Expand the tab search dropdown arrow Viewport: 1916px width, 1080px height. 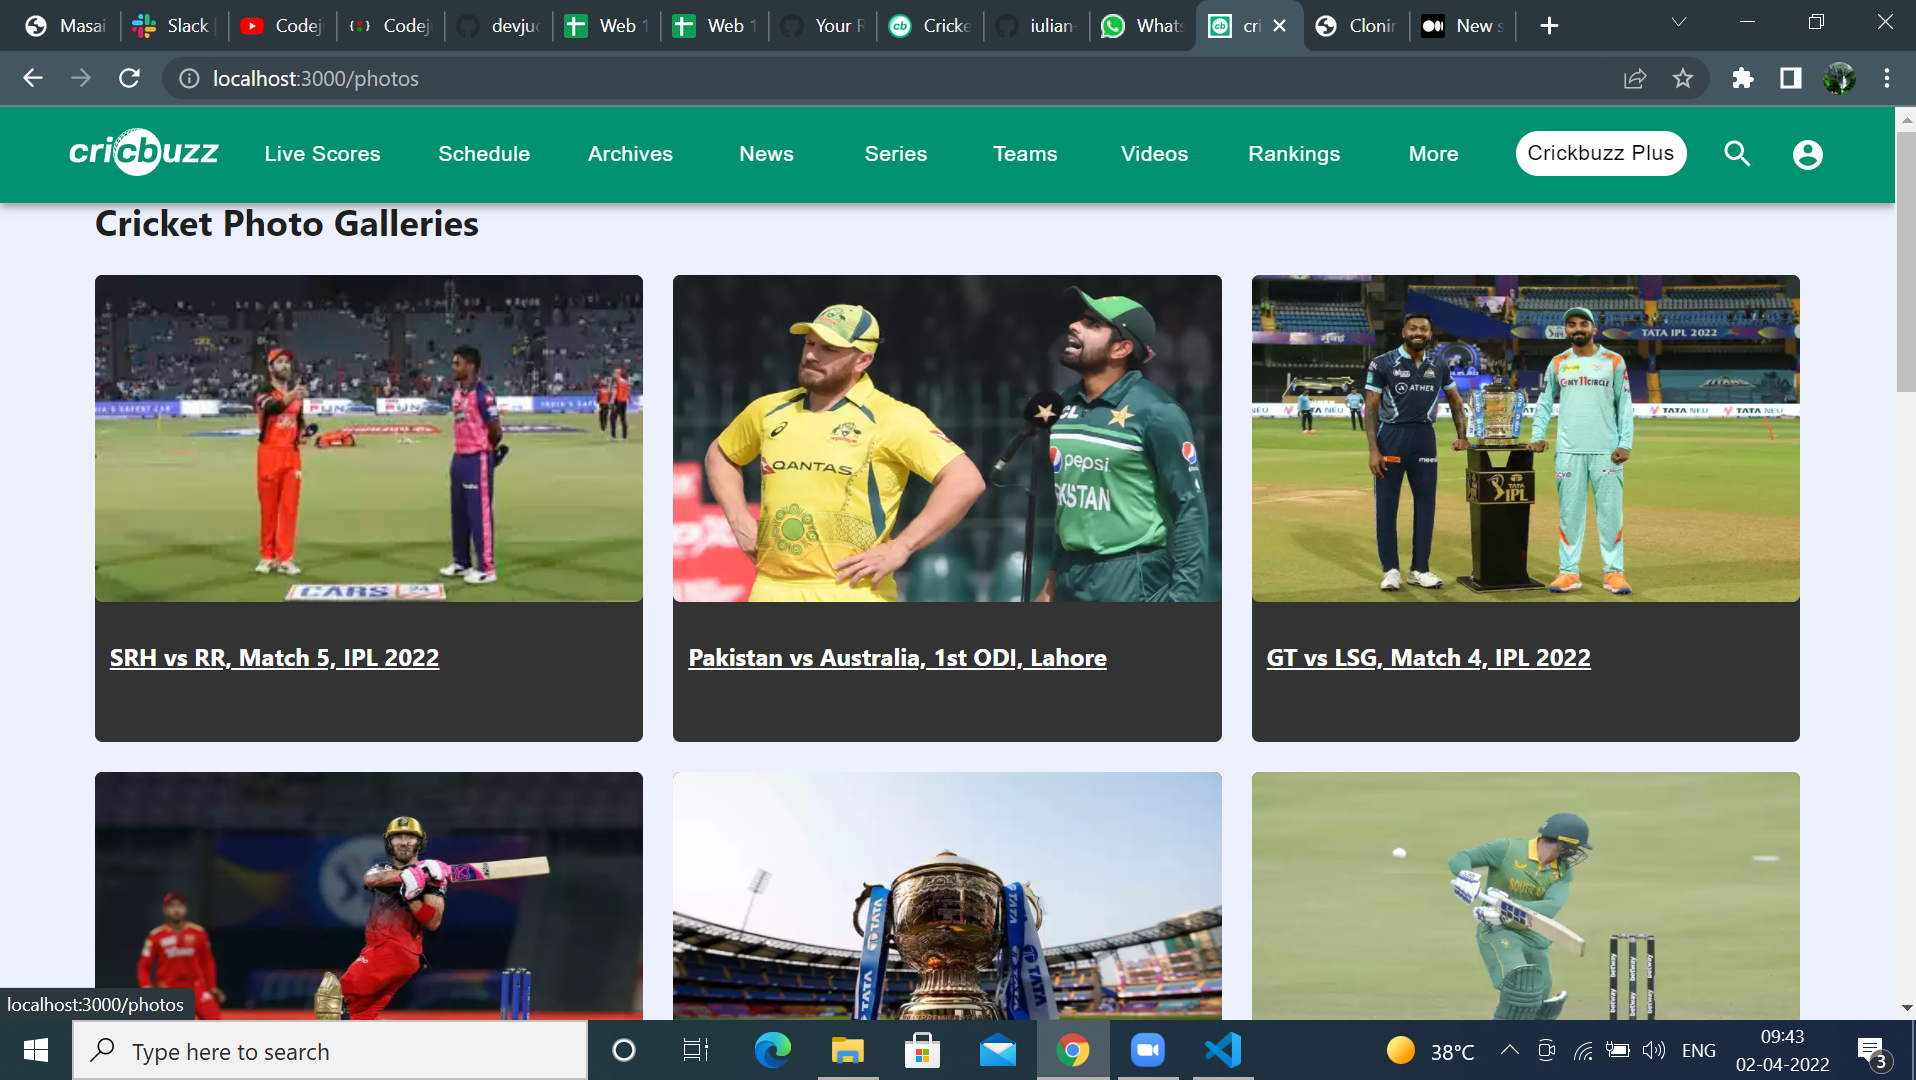click(x=1679, y=22)
